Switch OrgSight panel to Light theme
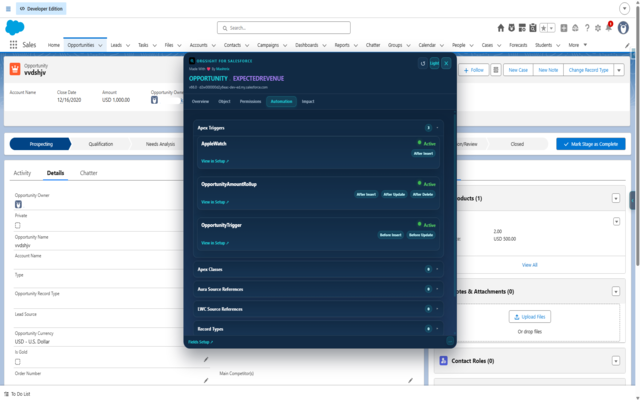Screen dimensions: 640x400 [x=434, y=63]
